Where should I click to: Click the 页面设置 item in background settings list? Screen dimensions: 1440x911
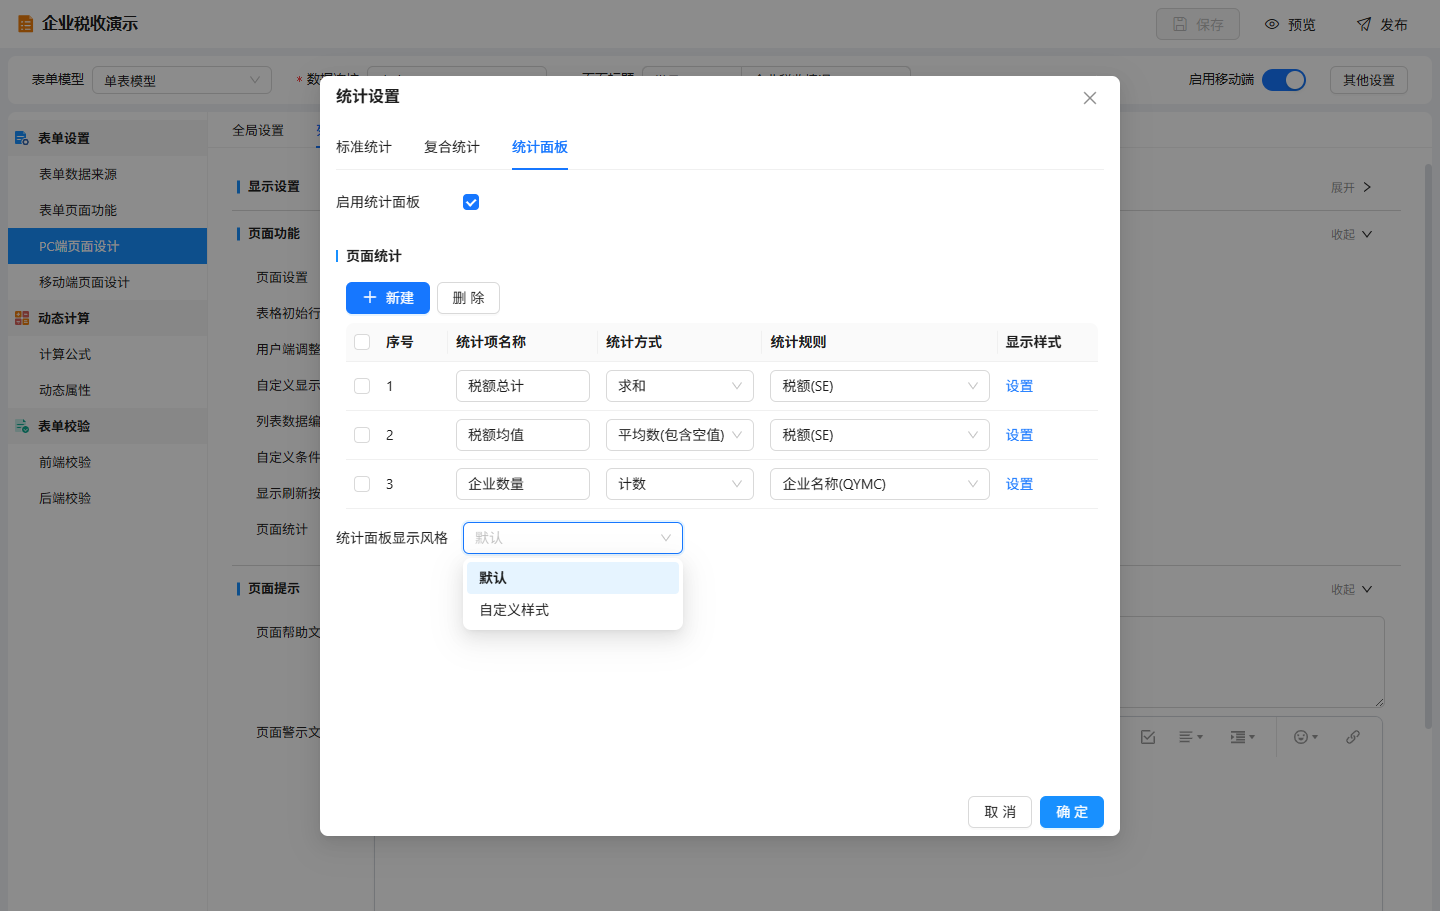click(282, 277)
